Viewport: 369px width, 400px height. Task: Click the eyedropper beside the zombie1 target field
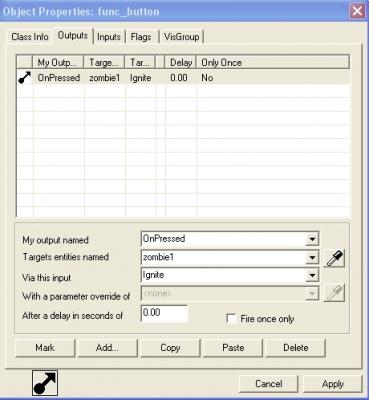coord(334,258)
